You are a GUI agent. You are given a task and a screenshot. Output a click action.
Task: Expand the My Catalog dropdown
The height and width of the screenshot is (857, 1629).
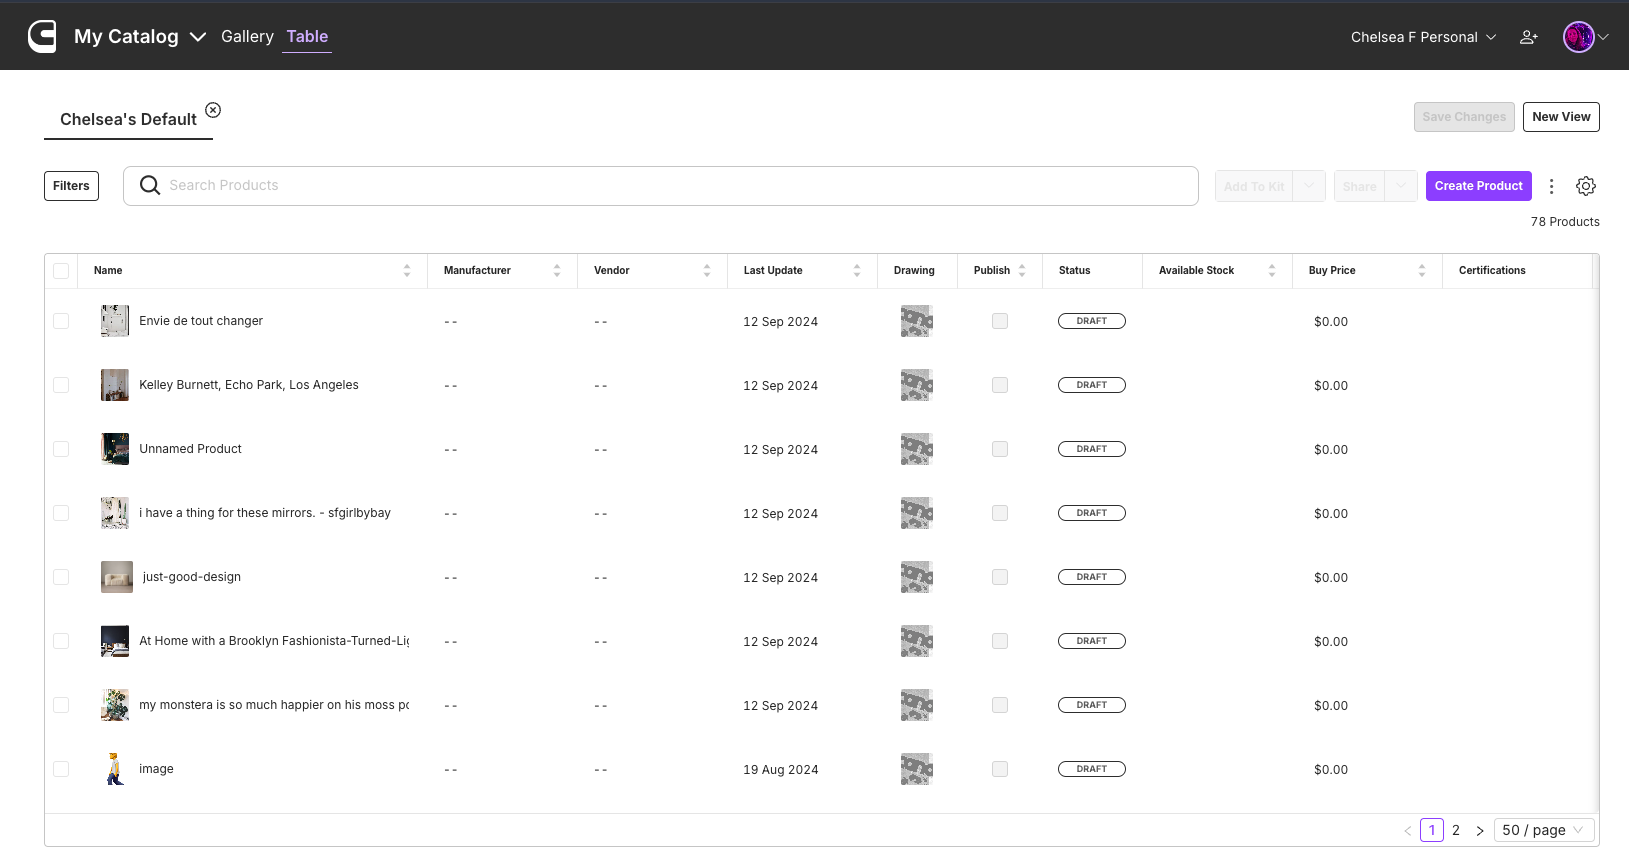point(198,37)
